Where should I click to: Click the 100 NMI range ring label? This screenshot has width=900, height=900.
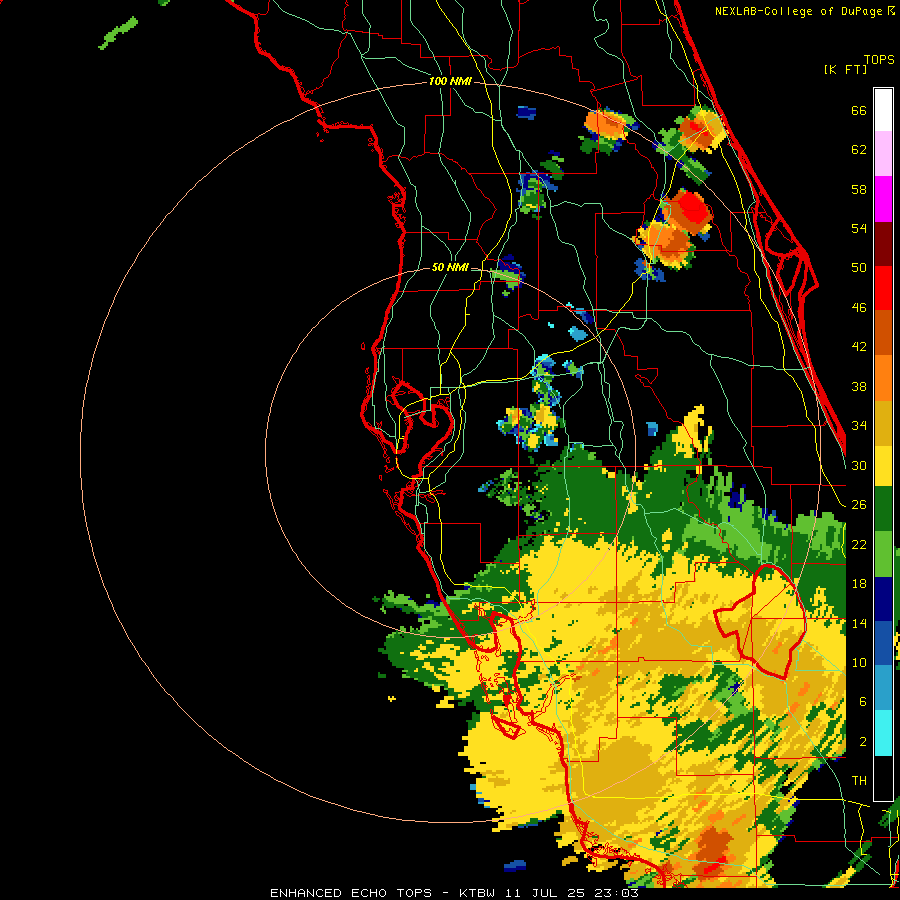tap(450, 82)
